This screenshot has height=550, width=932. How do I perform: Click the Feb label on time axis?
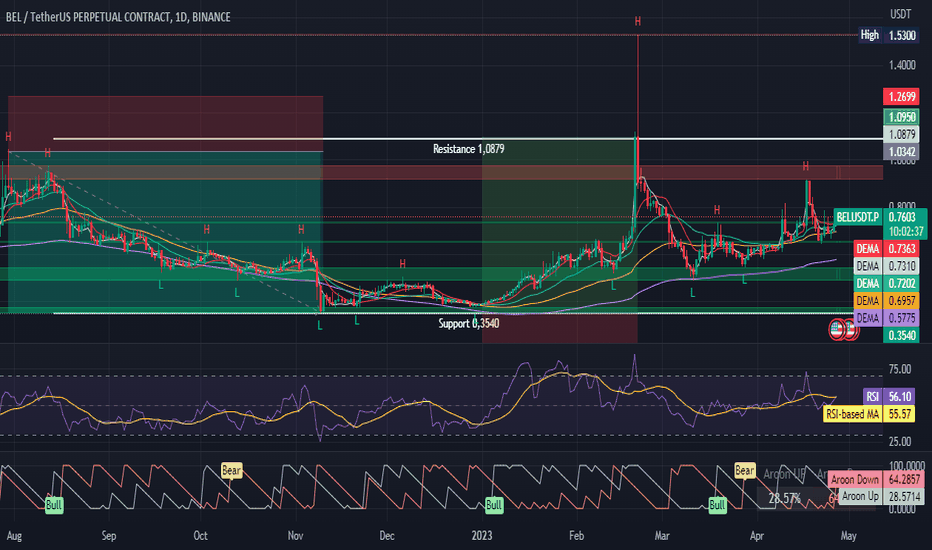click(x=576, y=536)
